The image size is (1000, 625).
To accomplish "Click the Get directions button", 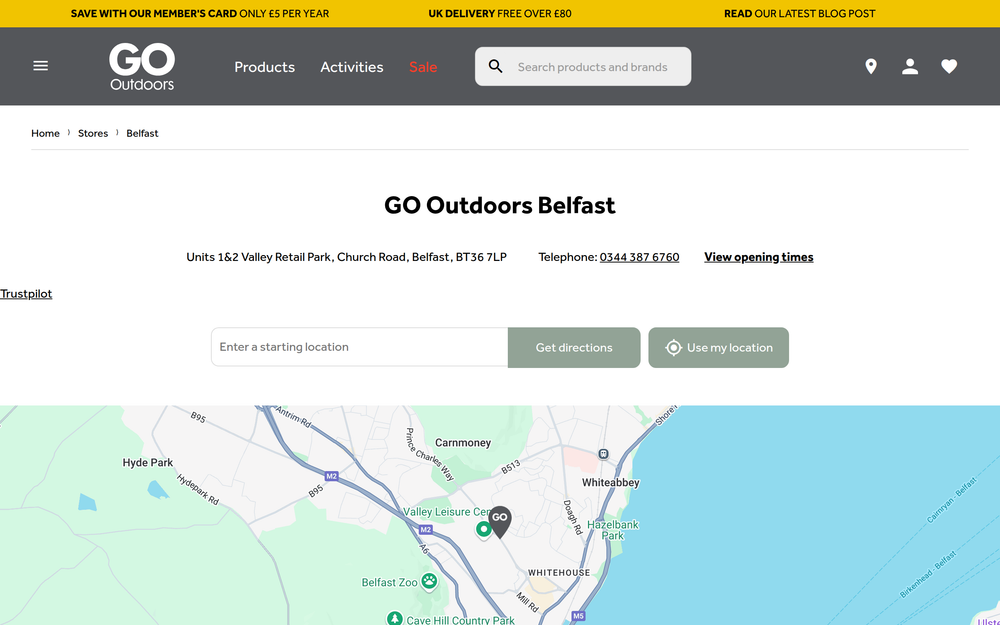I will (574, 348).
